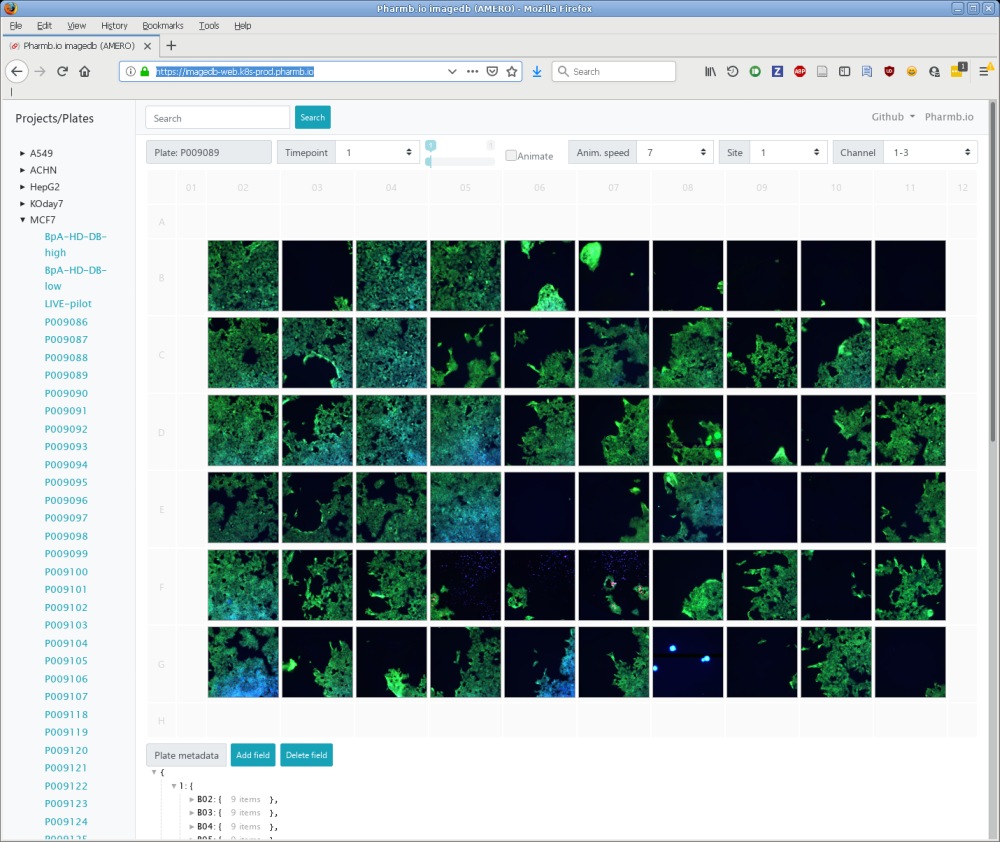Open the Pharmb.io link
Screen dimensions: 1000x842
[x=949, y=117]
